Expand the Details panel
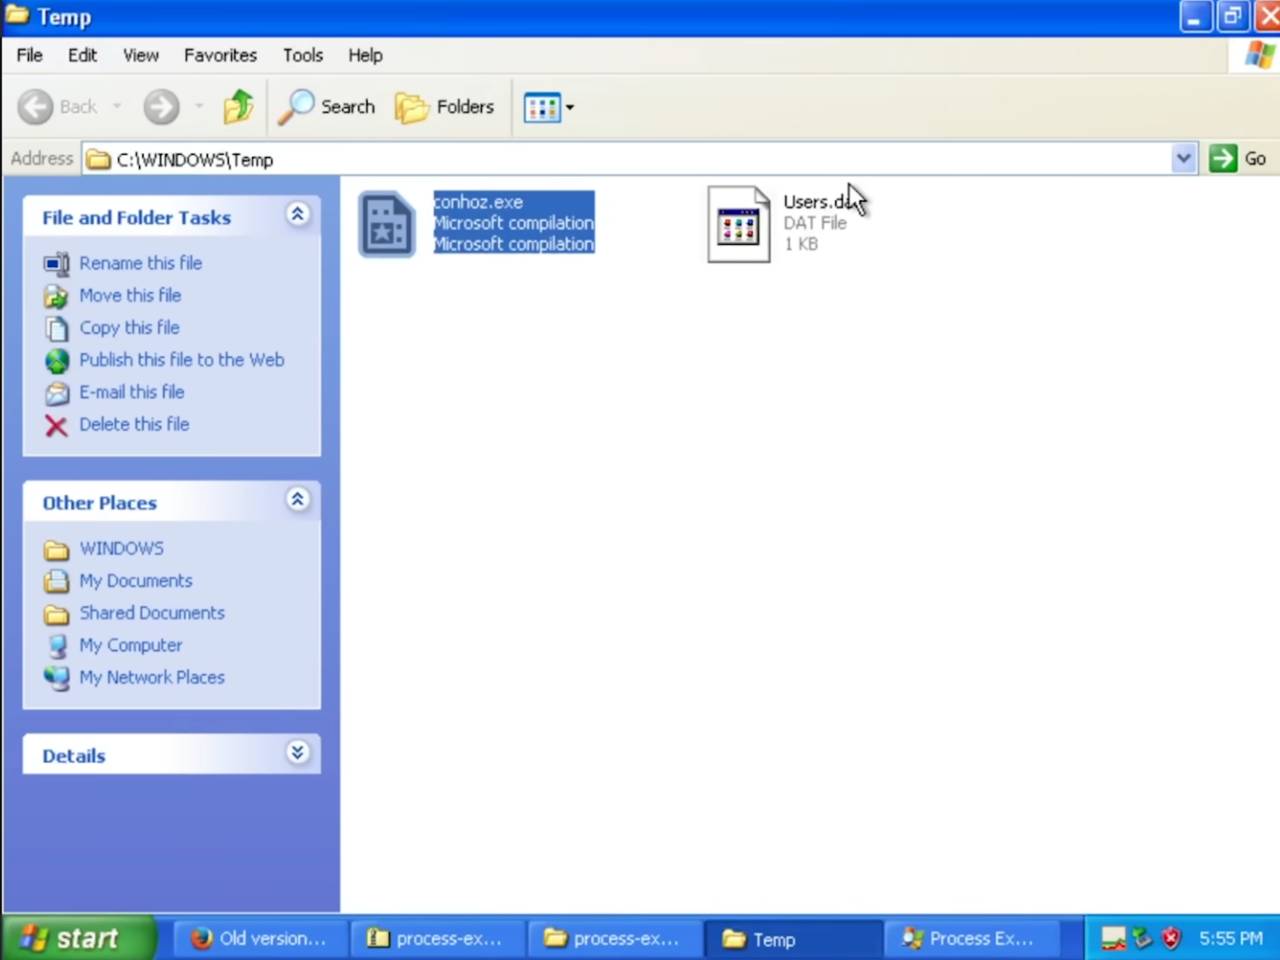The image size is (1280, 960). tap(297, 752)
